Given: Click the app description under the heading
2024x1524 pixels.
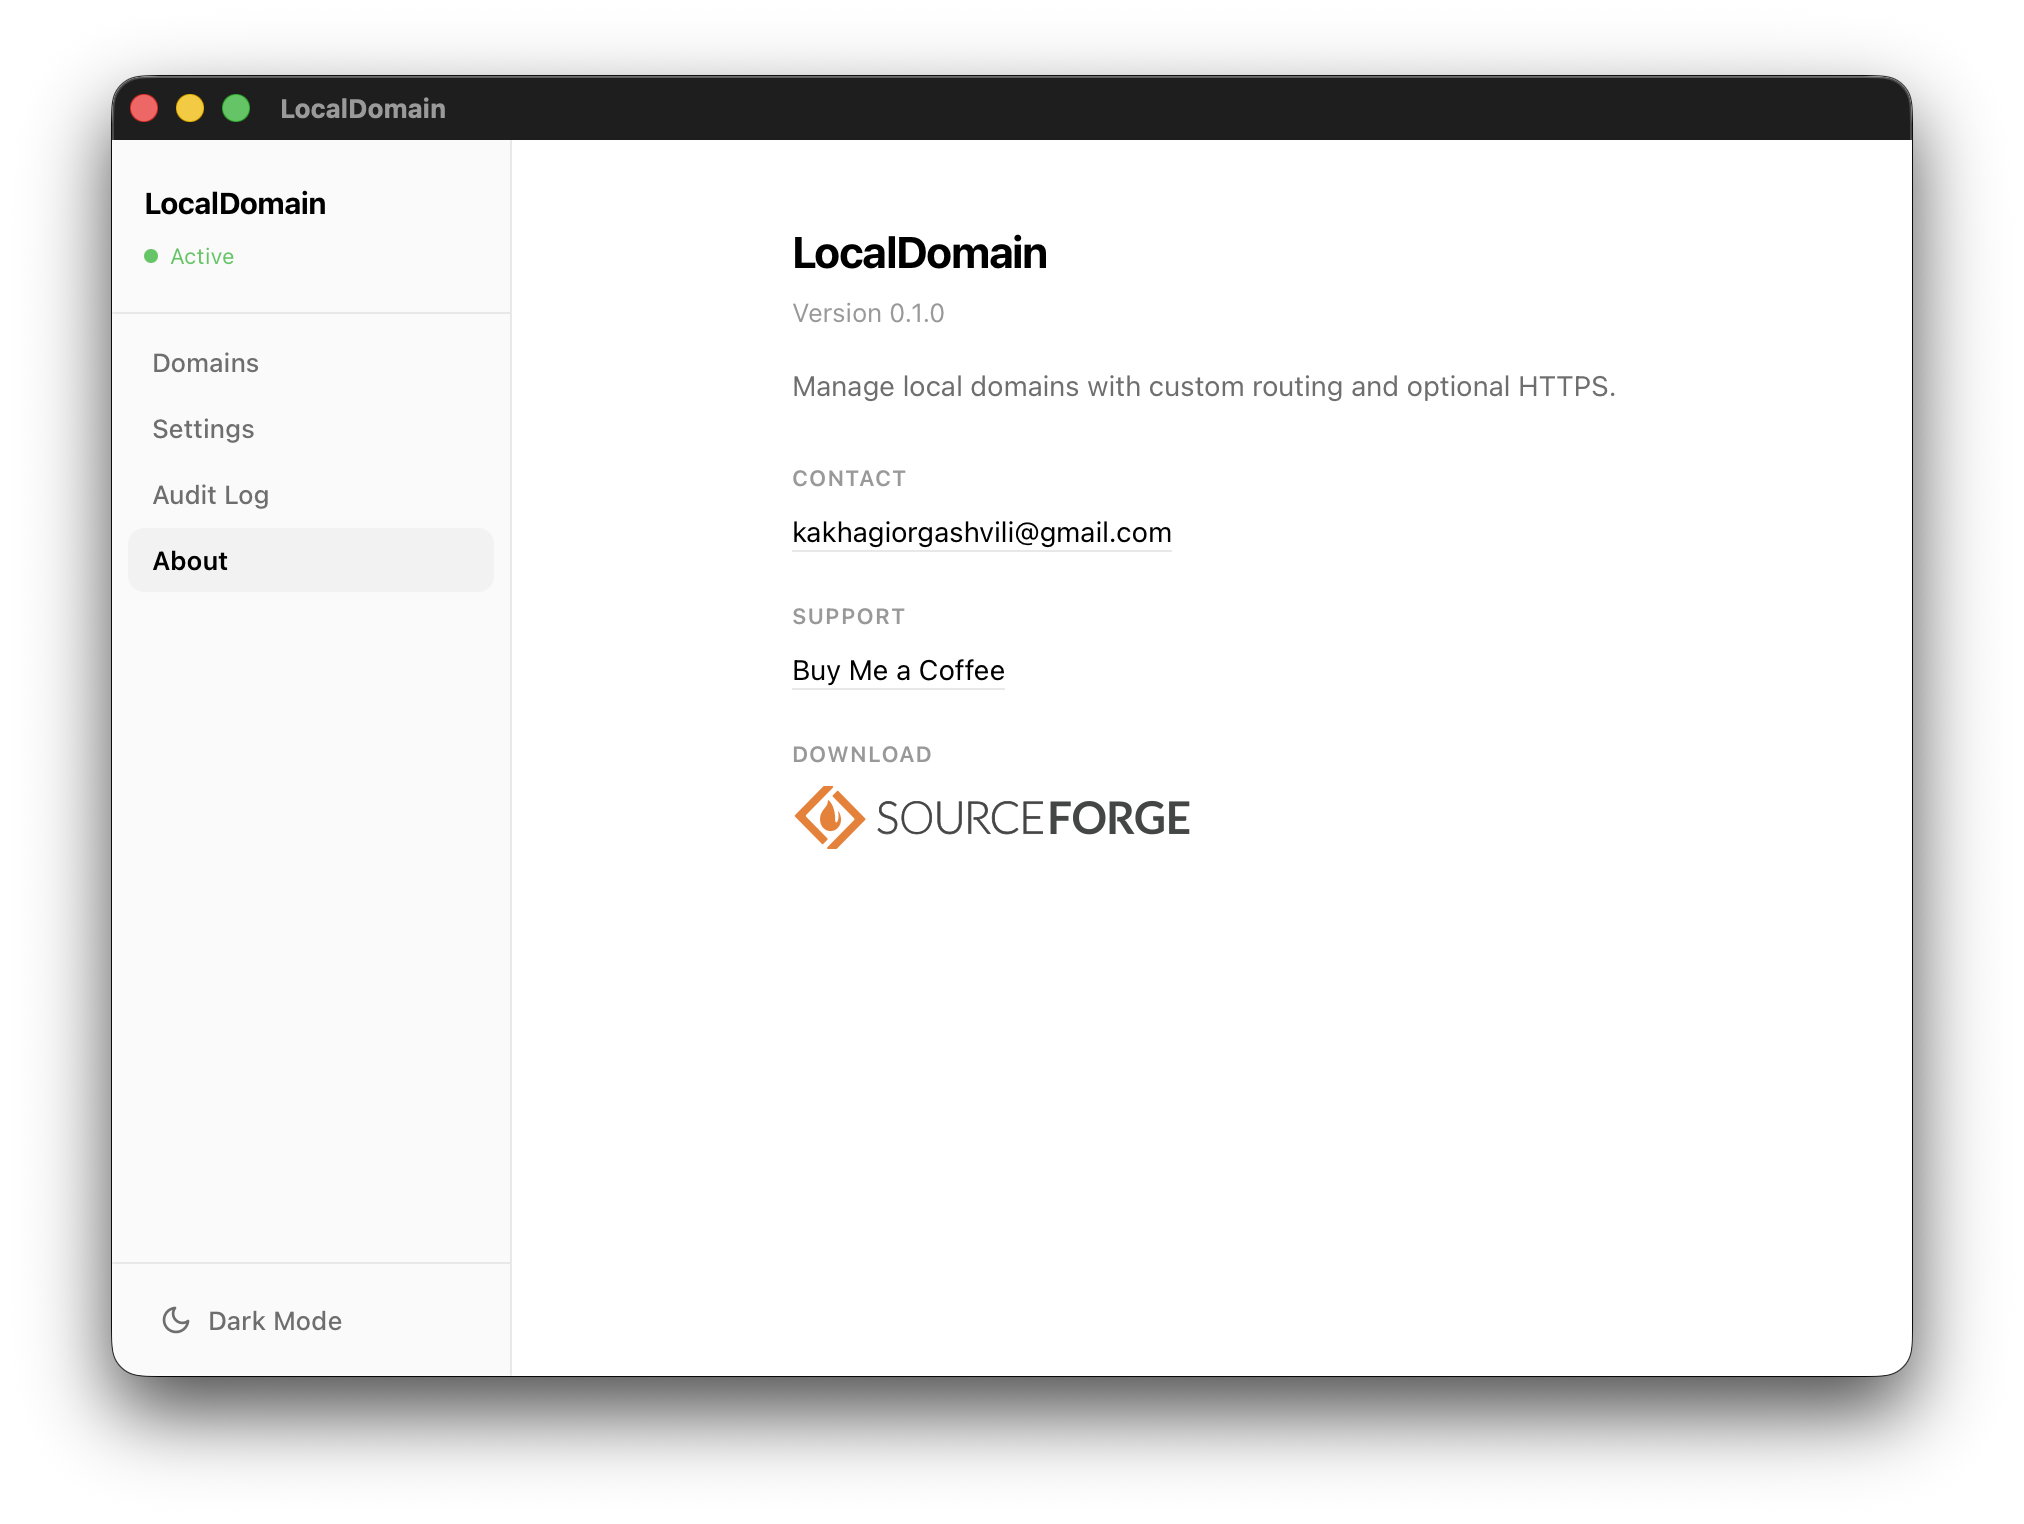Looking at the screenshot, I should (x=1202, y=386).
